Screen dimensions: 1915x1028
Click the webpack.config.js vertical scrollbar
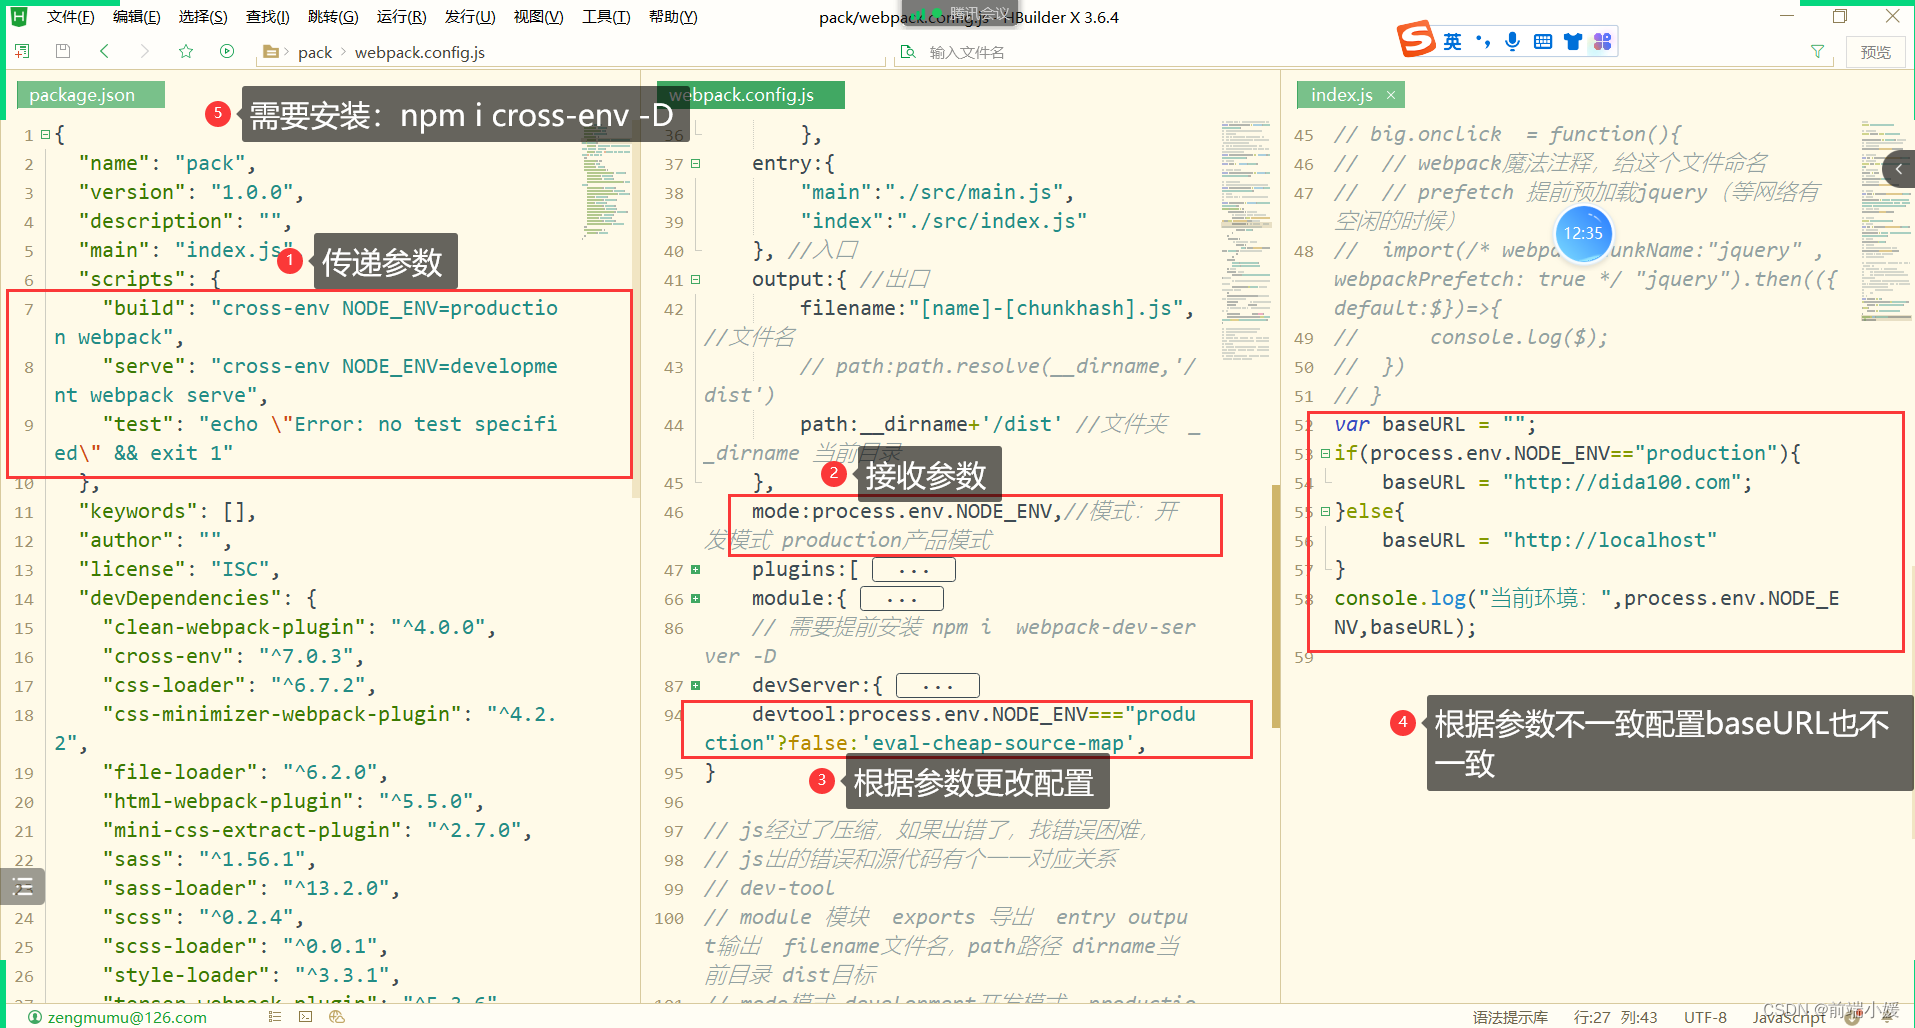pyautogui.click(x=1276, y=606)
